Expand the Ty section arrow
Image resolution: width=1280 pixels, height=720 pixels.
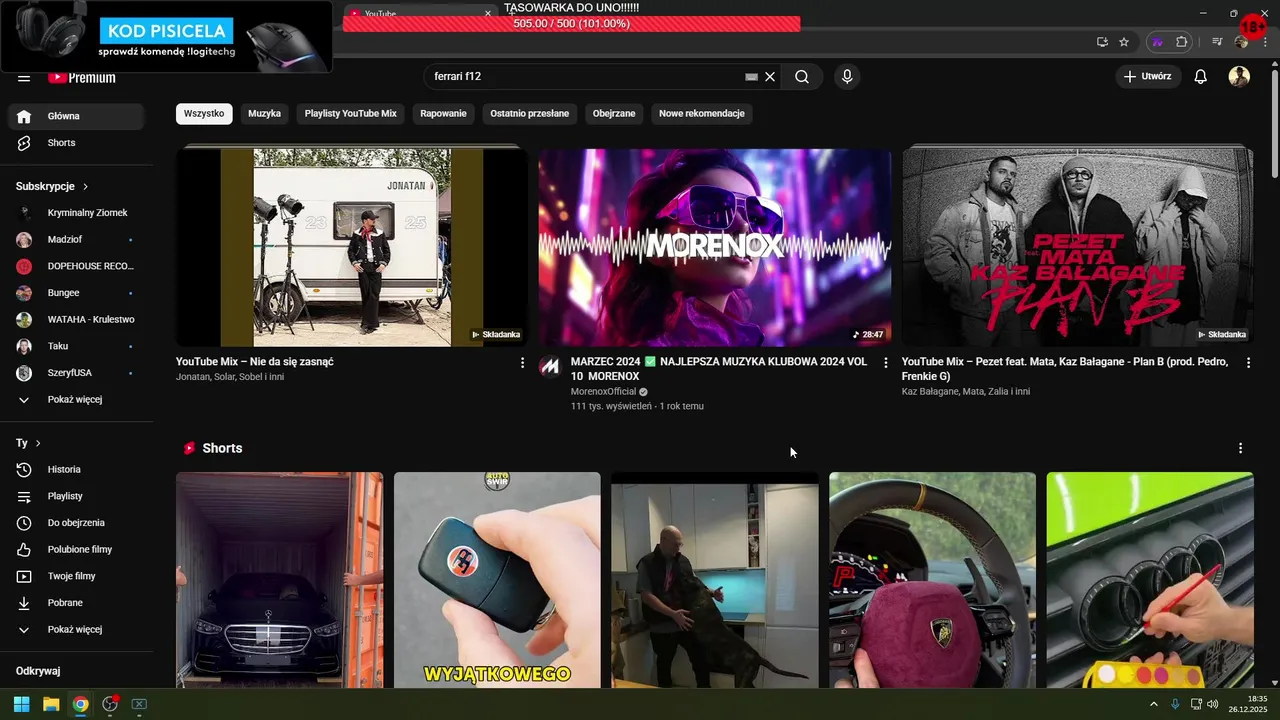38,443
